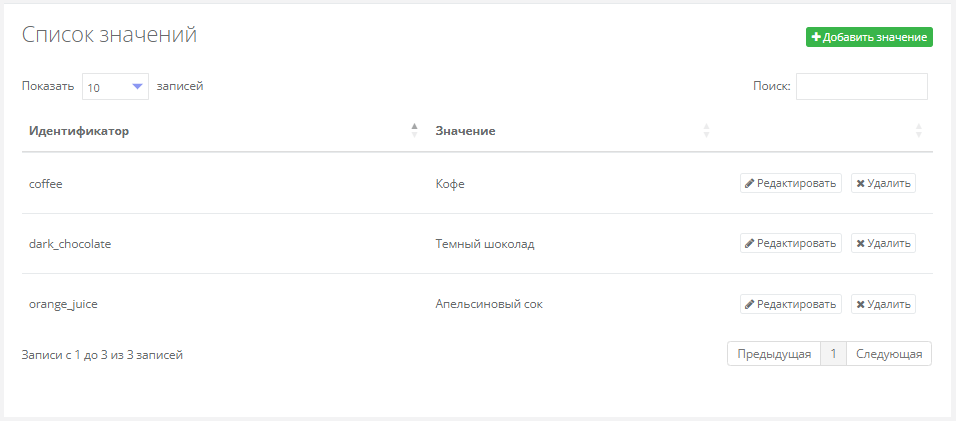Click Редактировать button for Темный шоколад
Screen dimensions: 956x421
click(791, 243)
